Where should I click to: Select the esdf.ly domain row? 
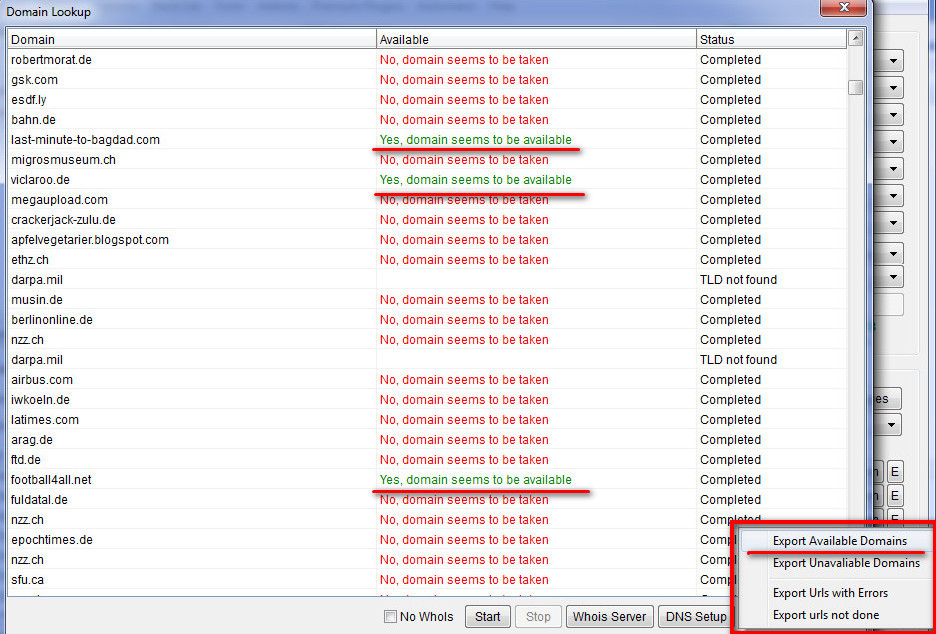click(427, 100)
